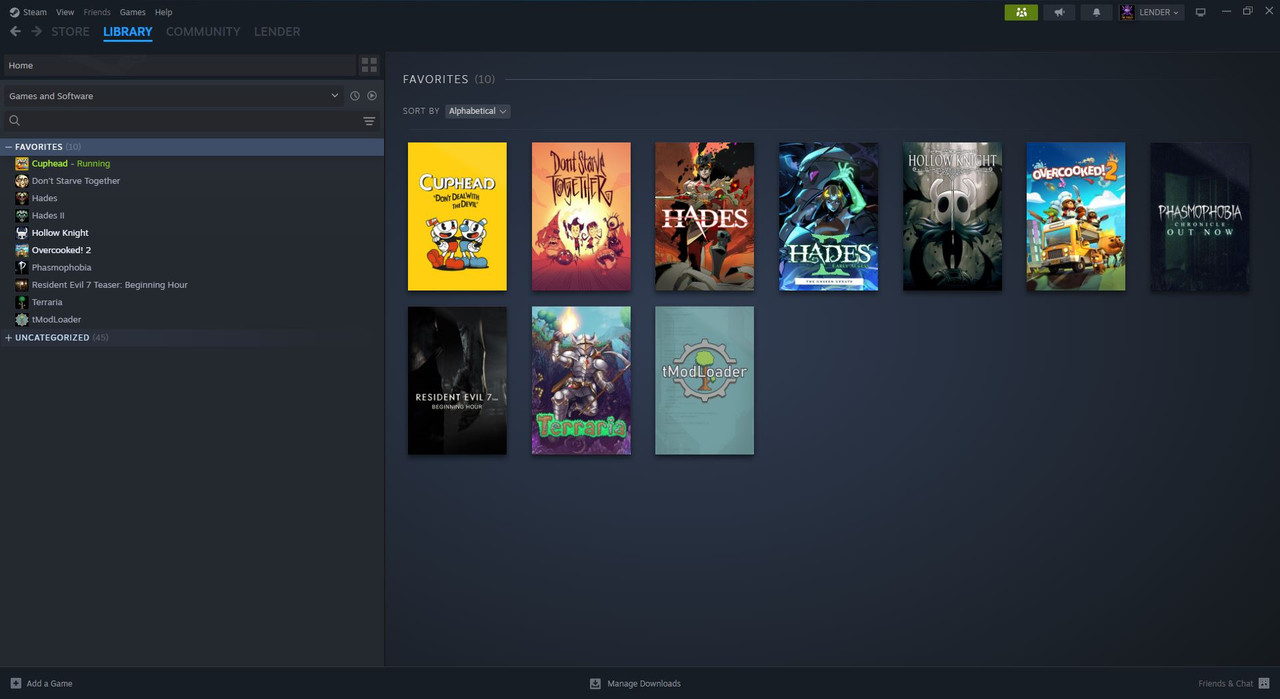Open Resident Evil 7 cover thumbnail
The height and width of the screenshot is (699, 1280).
coord(457,380)
